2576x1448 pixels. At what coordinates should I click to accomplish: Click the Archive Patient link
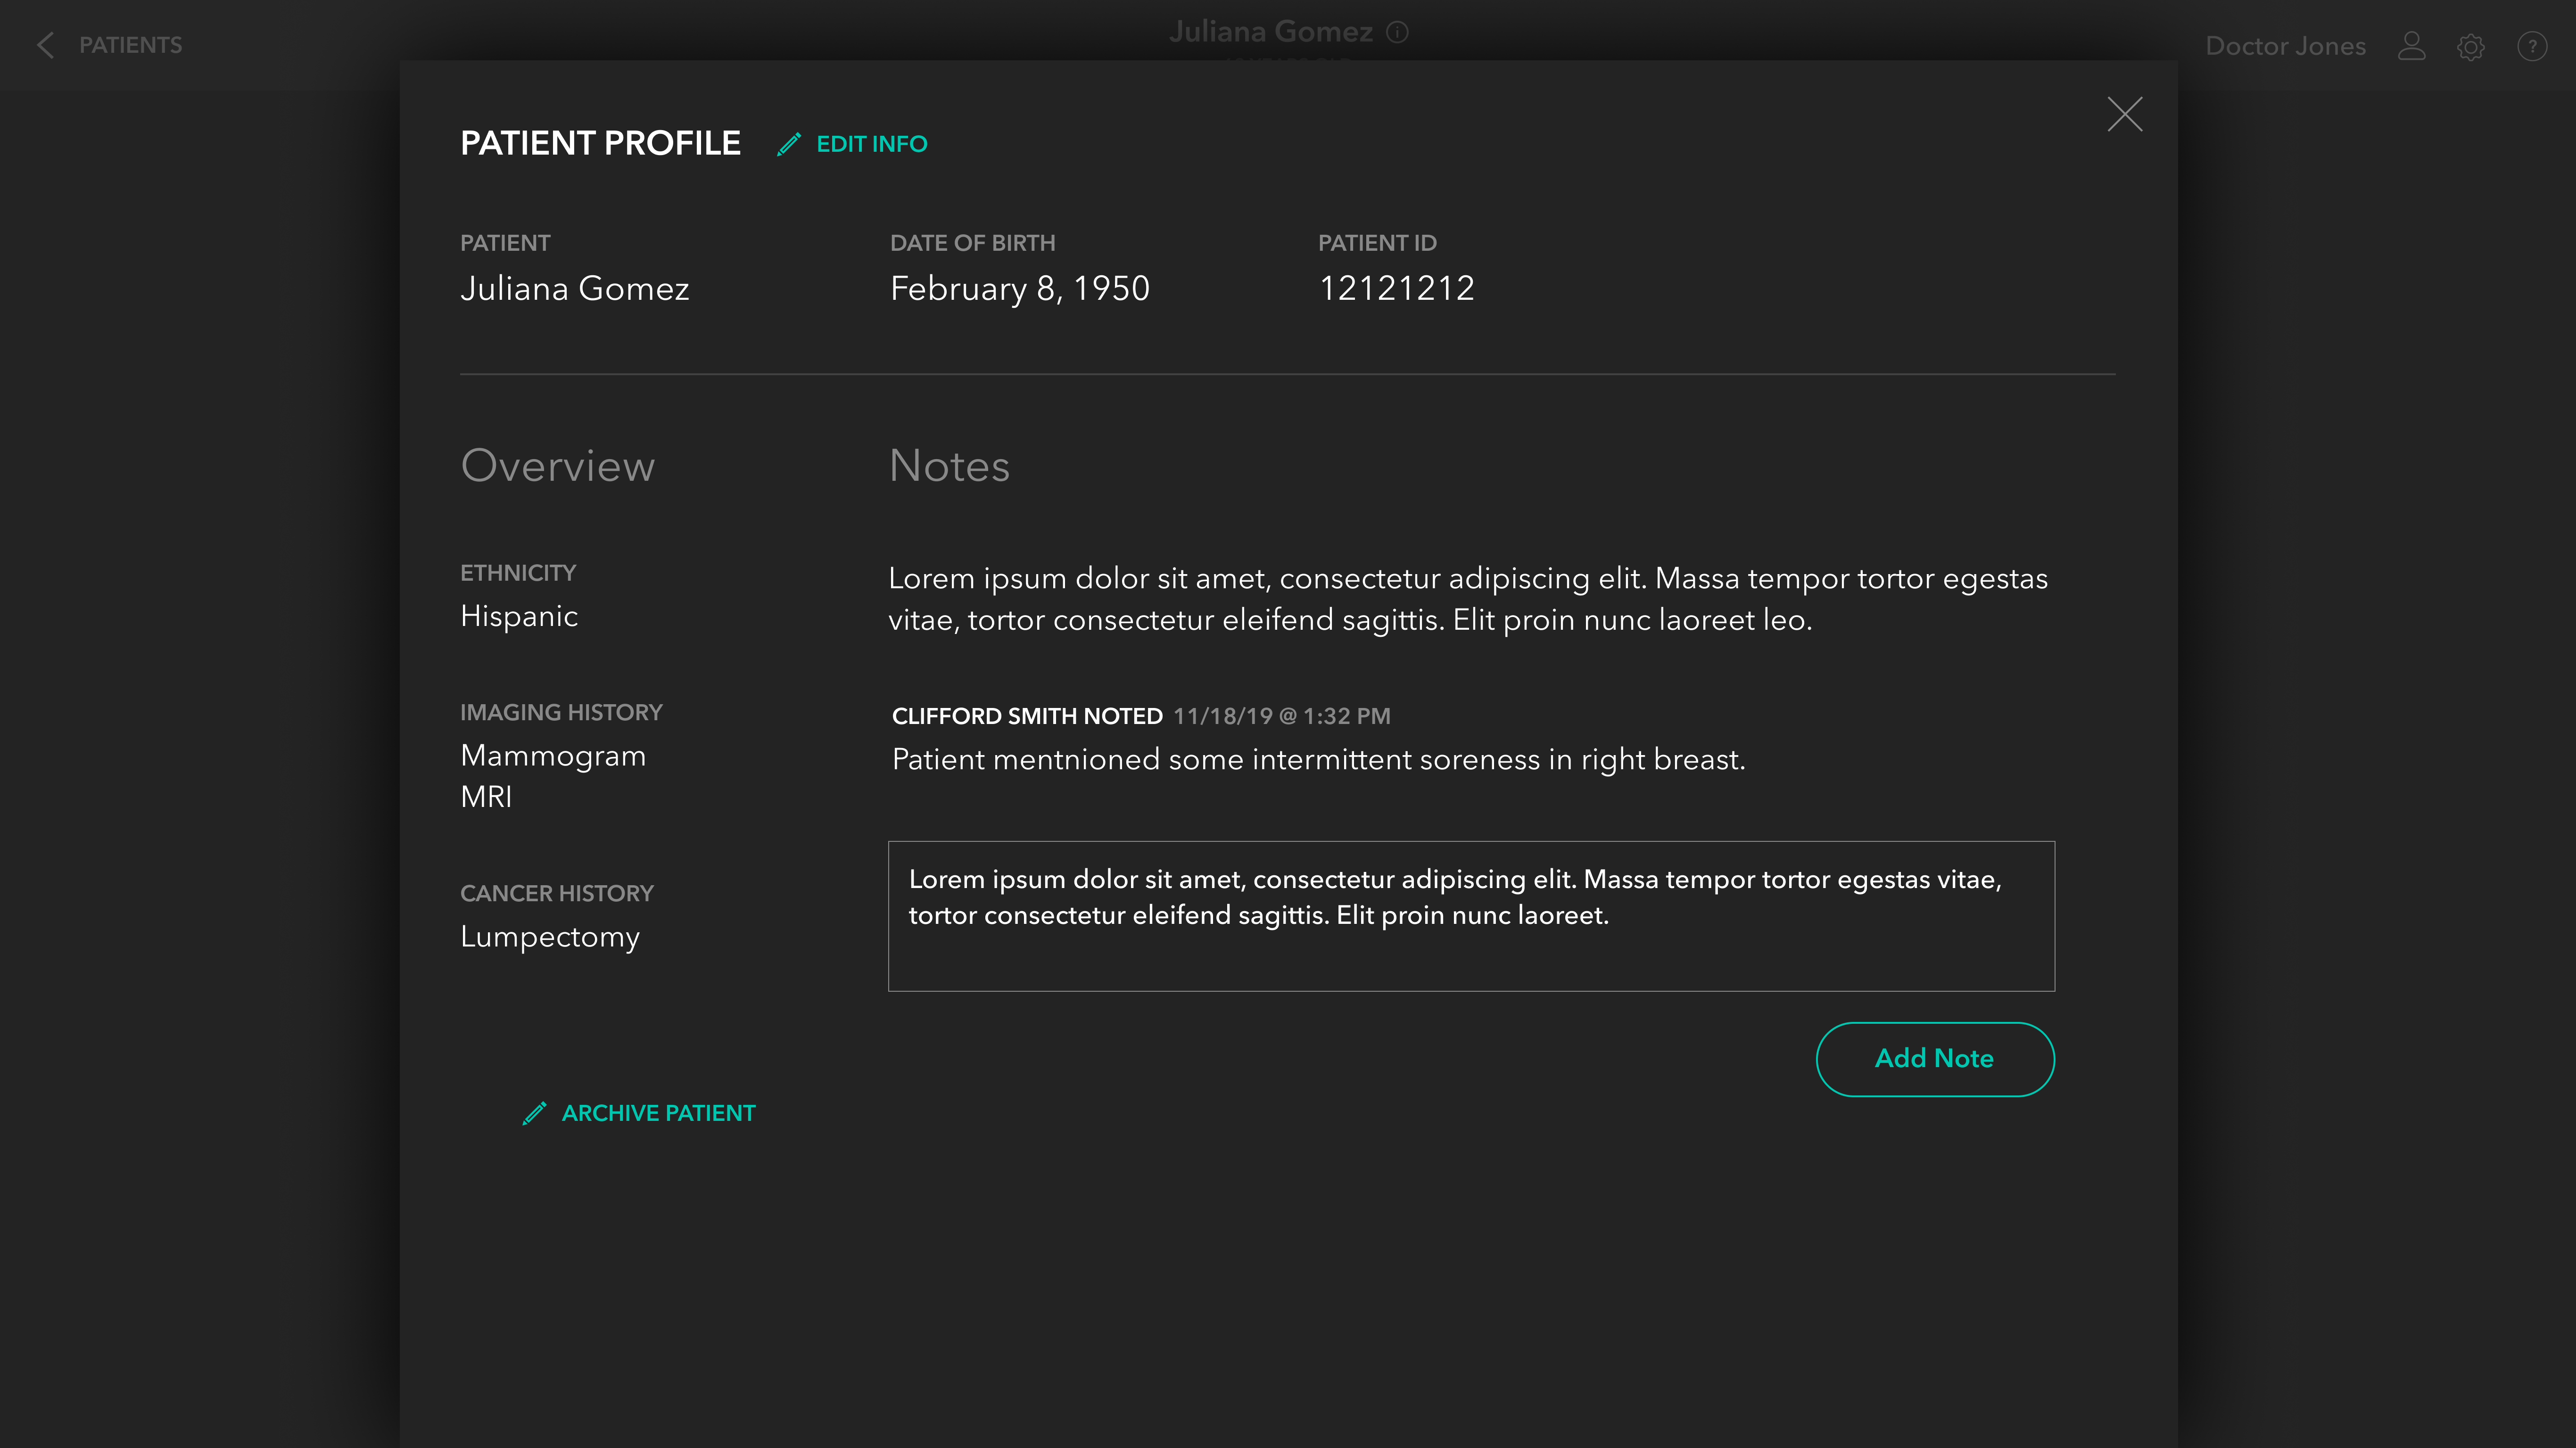point(658,1113)
